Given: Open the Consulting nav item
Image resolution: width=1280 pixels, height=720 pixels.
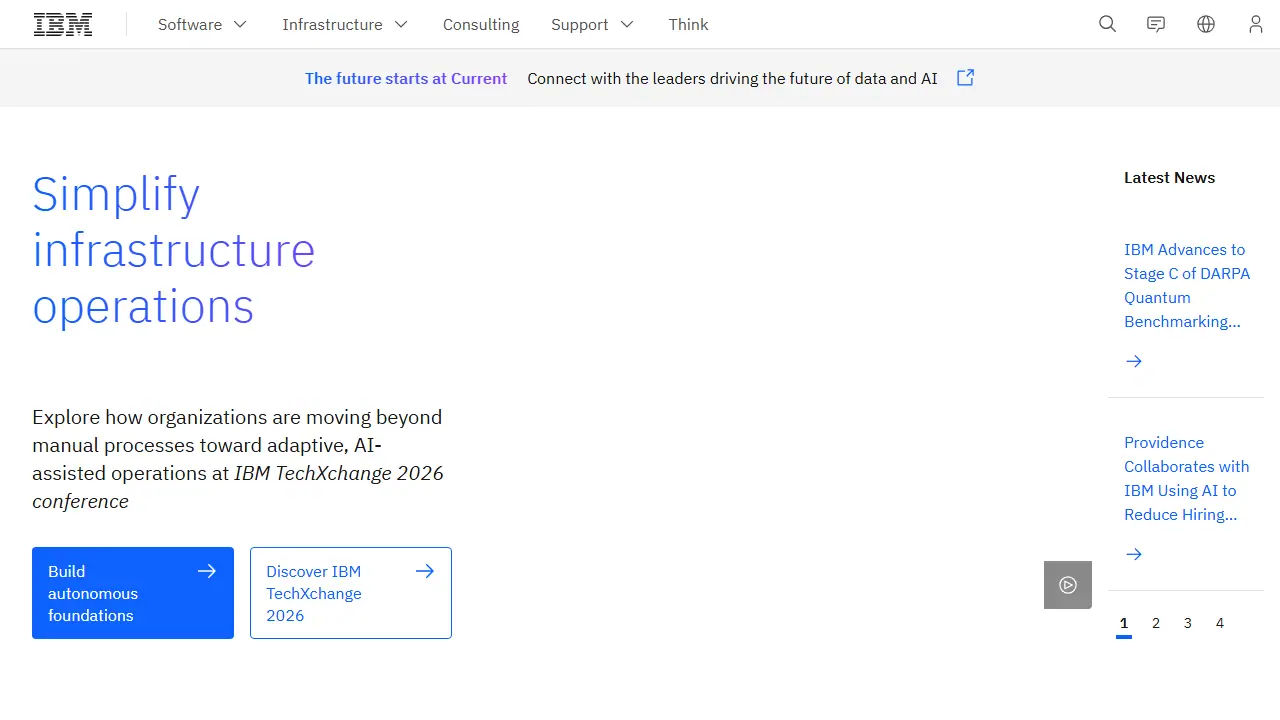Looking at the screenshot, I should pyautogui.click(x=481, y=24).
